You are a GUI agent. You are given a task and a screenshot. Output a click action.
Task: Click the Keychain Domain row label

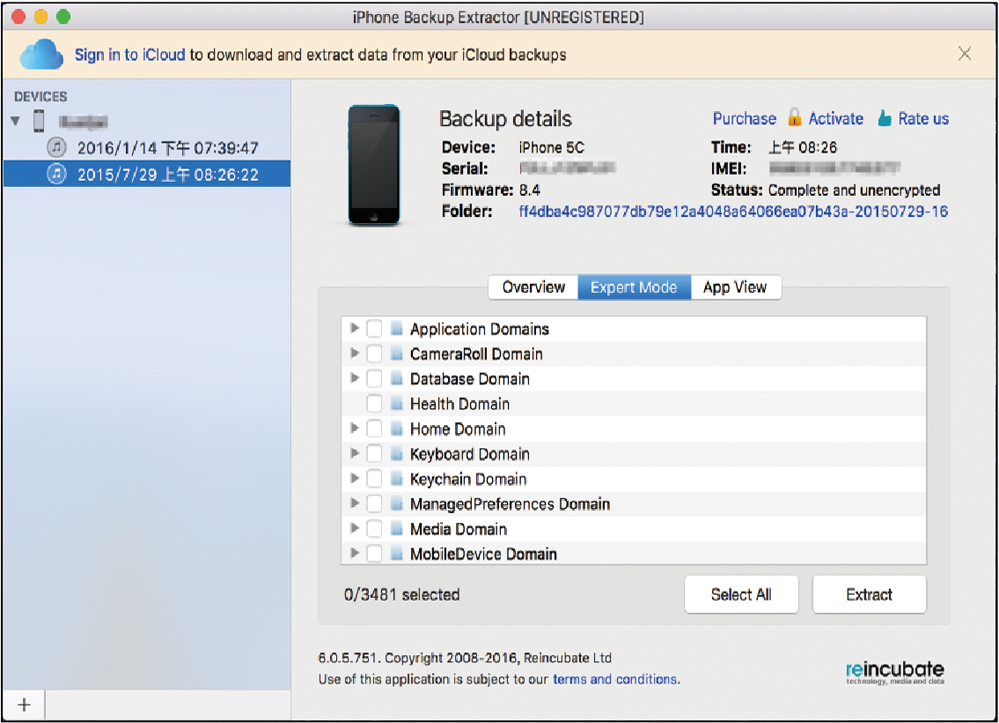click(x=468, y=479)
